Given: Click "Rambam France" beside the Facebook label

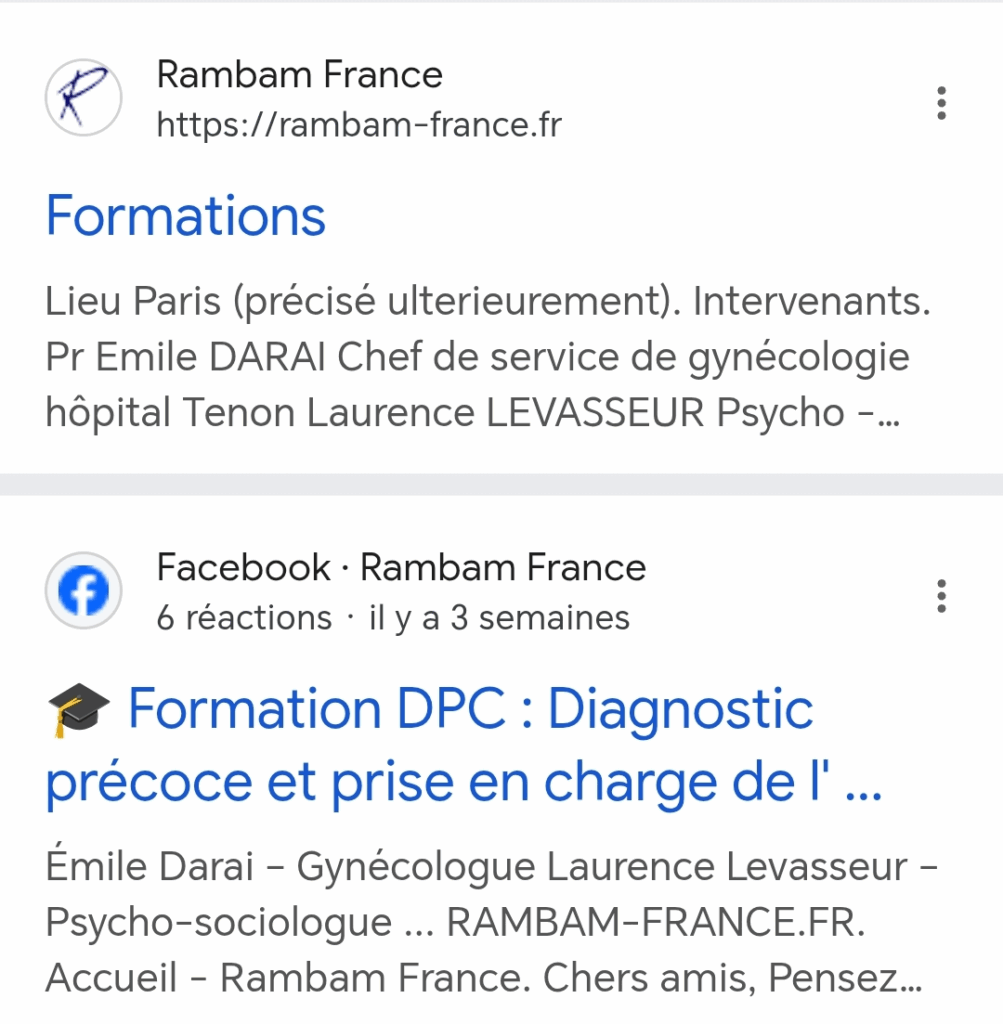Looking at the screenshot, I should click(x=503, y=568).
